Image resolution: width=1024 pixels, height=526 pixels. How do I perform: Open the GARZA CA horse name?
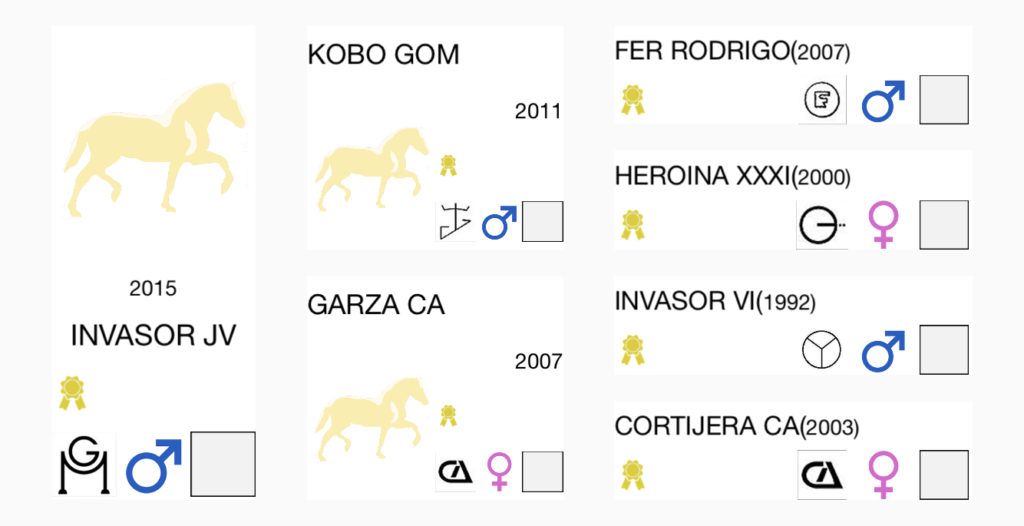[376, 305]
